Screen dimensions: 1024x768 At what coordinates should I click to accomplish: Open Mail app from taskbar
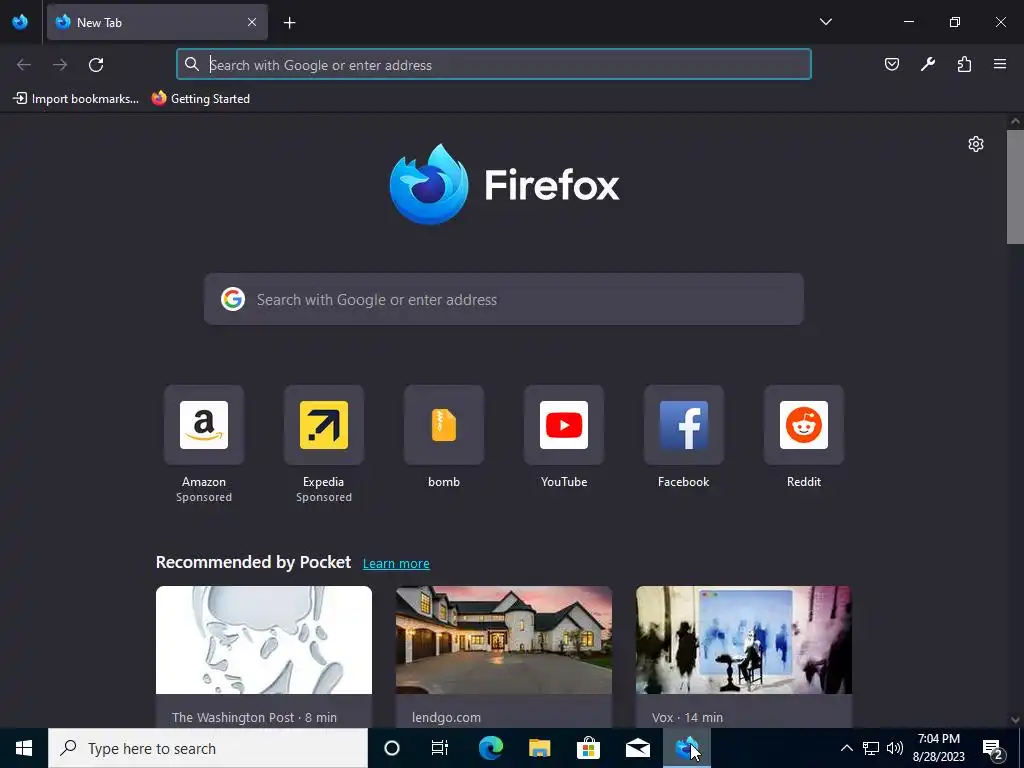point(637,748)
